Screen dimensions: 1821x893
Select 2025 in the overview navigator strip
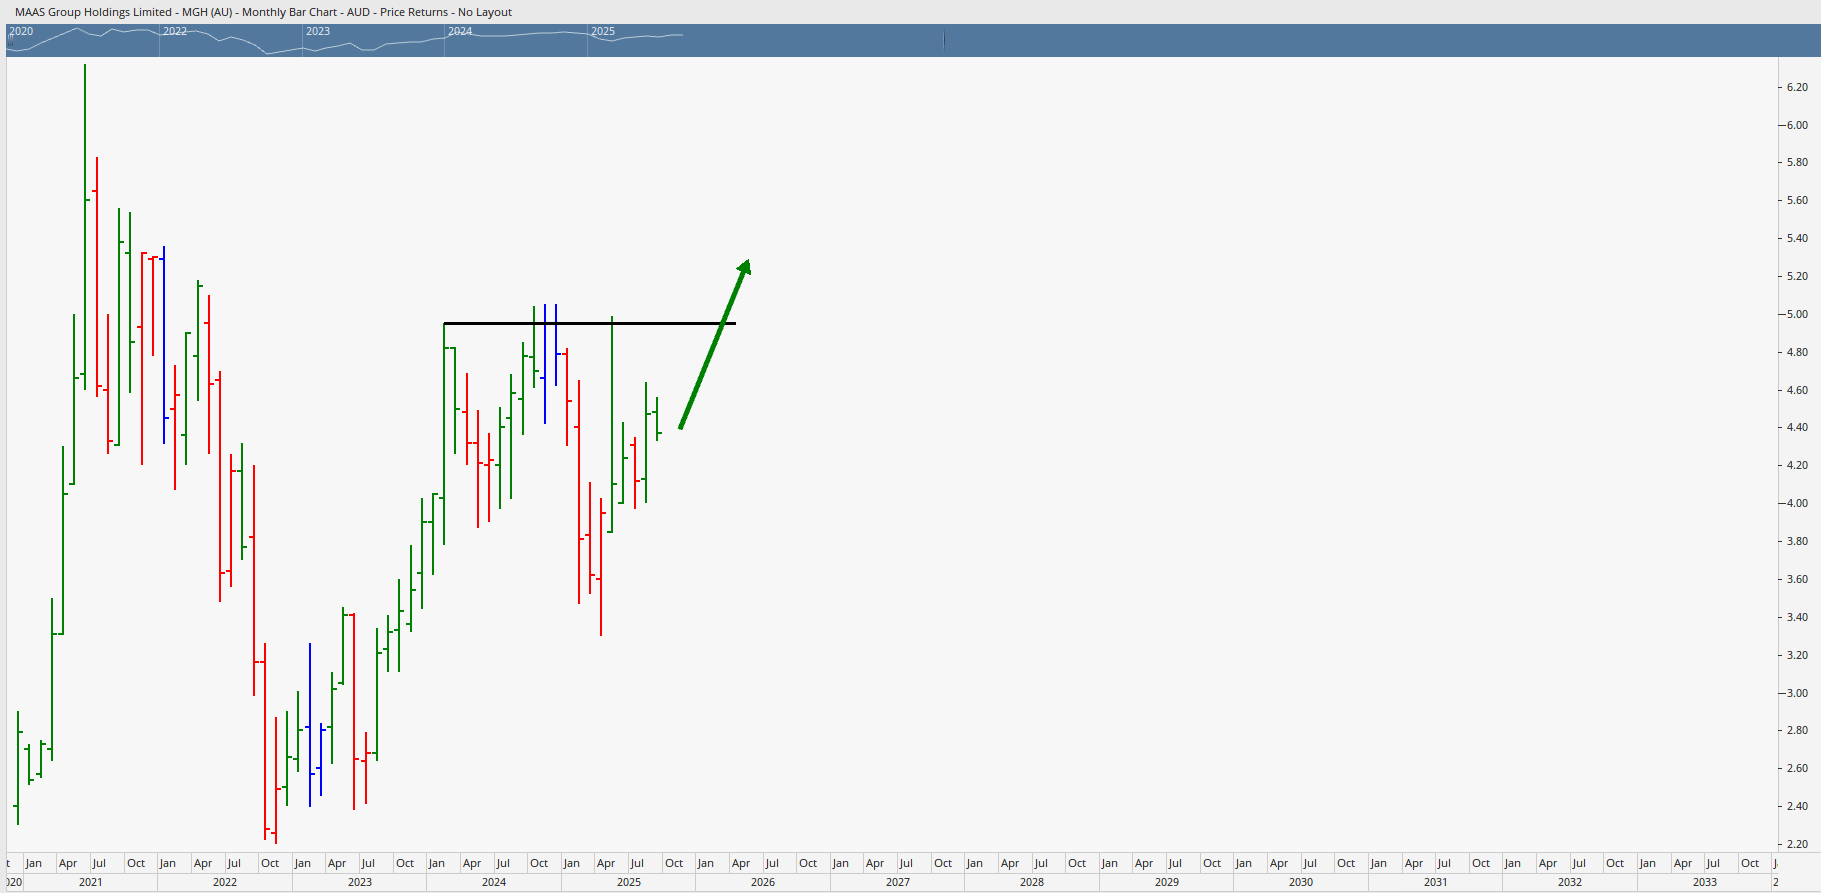[x=603, y=31]
